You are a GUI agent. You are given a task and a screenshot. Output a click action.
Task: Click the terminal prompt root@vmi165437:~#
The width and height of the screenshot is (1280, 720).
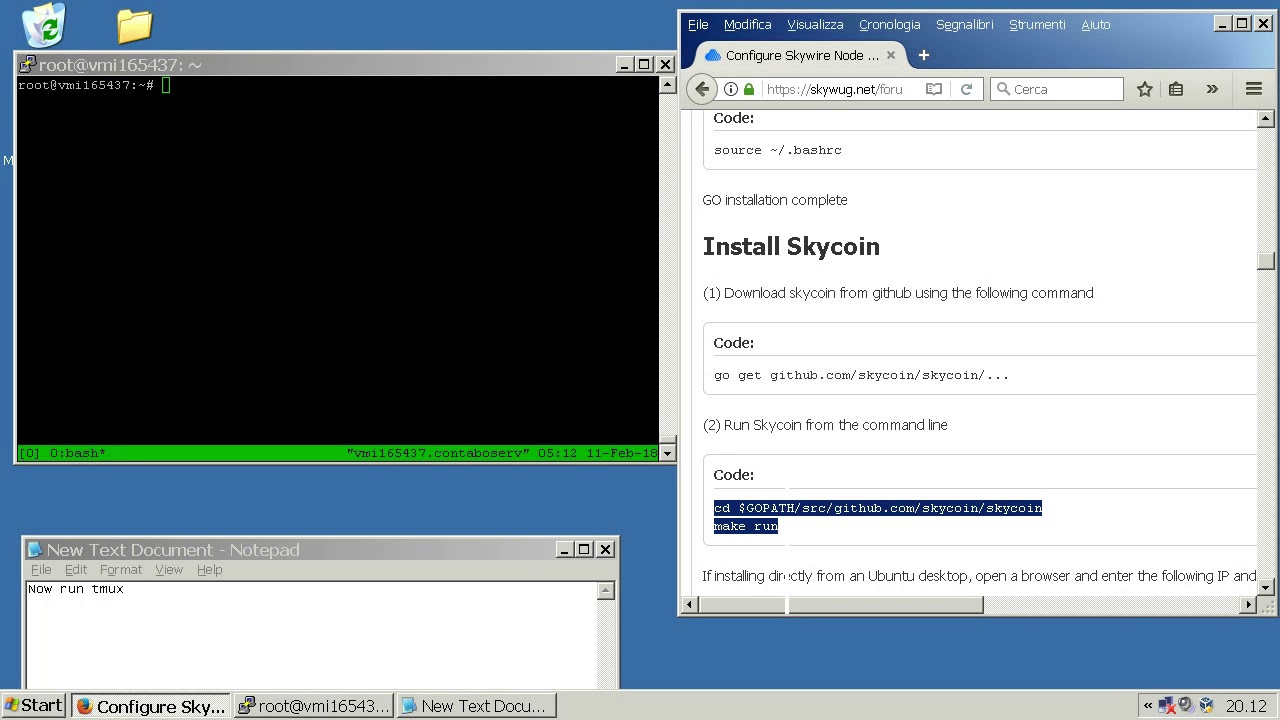86,85
